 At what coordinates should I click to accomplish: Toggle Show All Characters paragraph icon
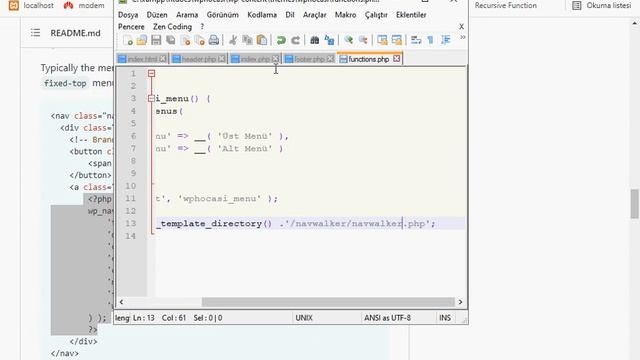[431, 40]
